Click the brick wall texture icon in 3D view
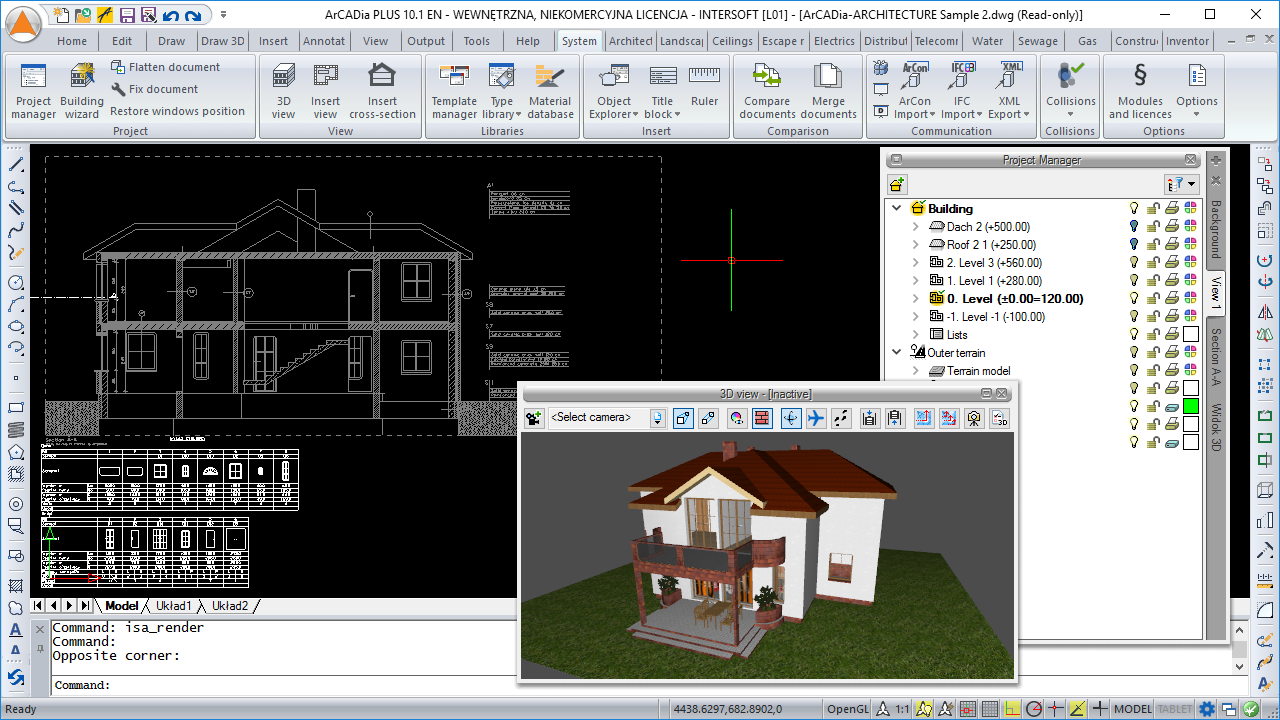Image resolution: width=1280 pixels, height=720 pixels. point(762,418)
